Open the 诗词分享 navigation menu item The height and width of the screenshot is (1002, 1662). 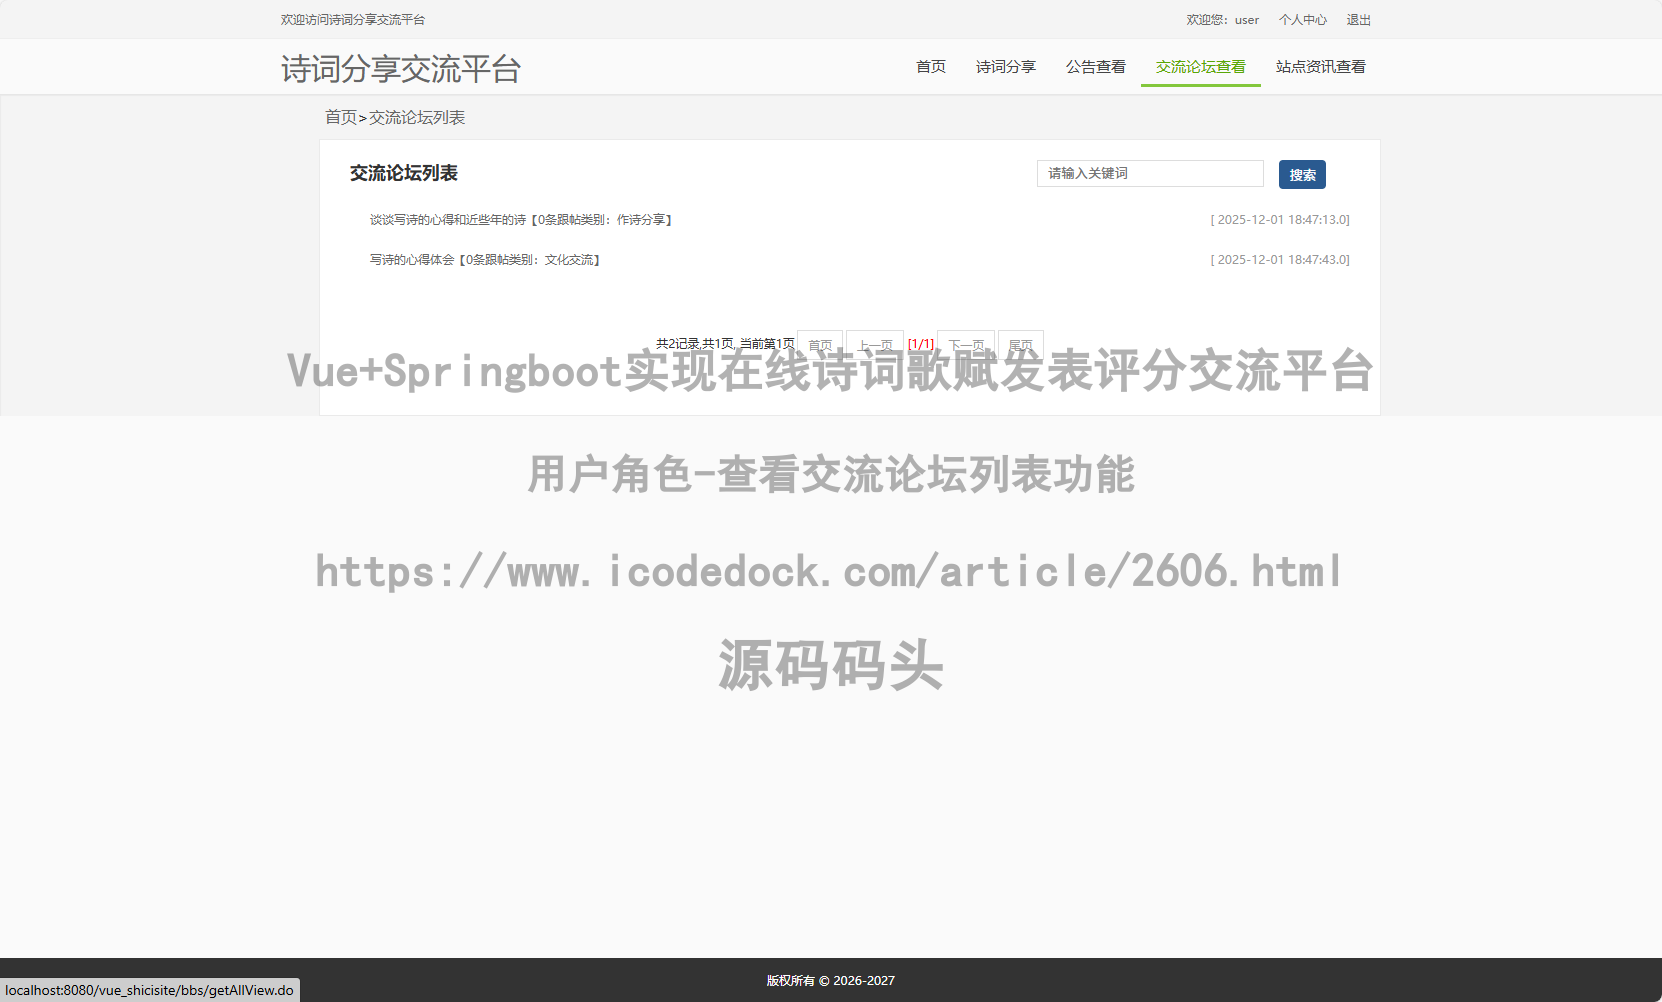[1005, 67]
